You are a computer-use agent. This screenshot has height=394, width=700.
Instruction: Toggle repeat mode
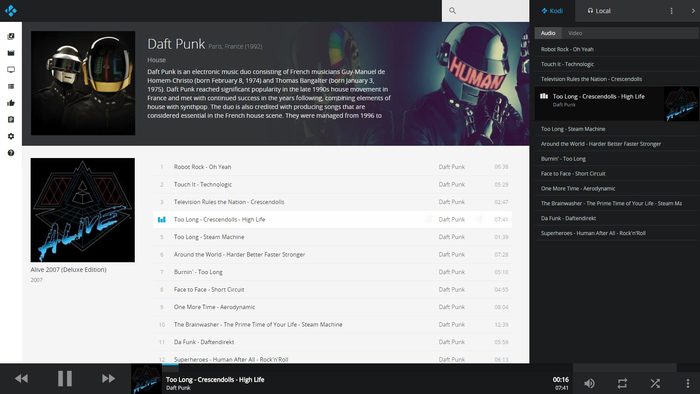point(622,383)
